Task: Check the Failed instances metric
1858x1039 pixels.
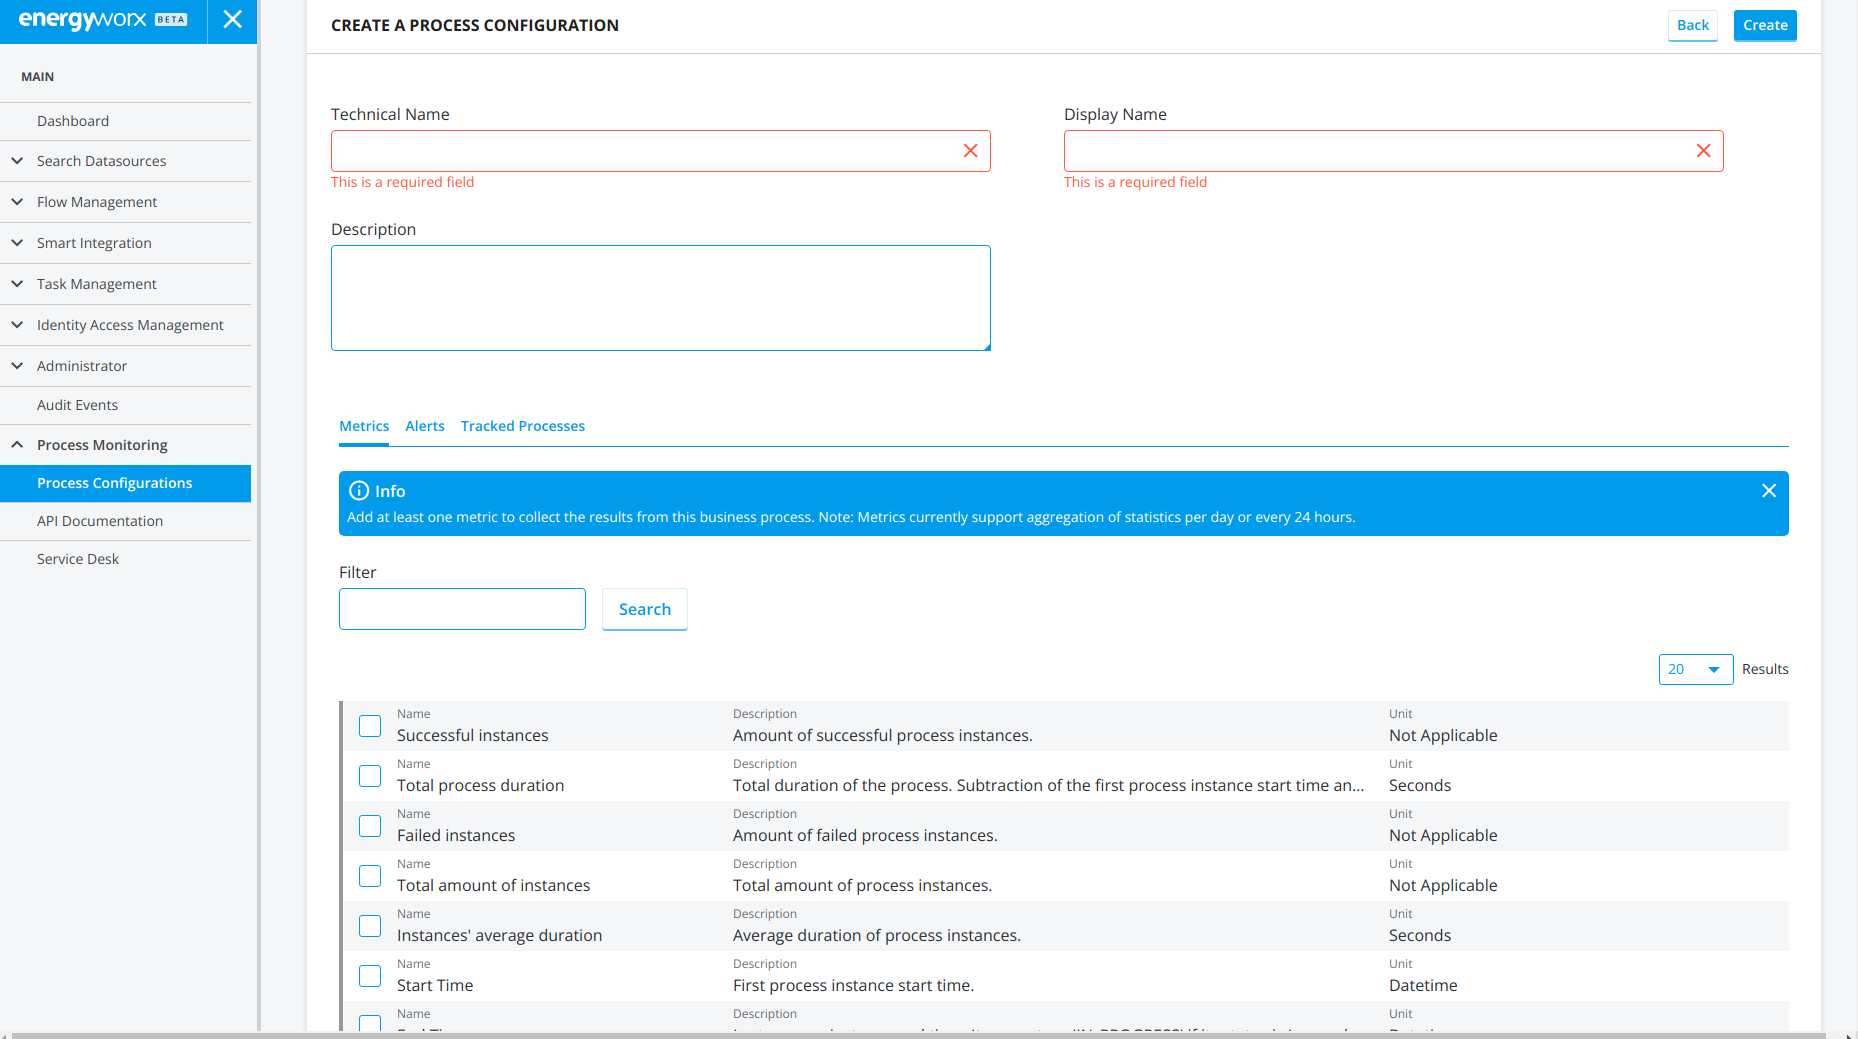Action: [370, 826]
